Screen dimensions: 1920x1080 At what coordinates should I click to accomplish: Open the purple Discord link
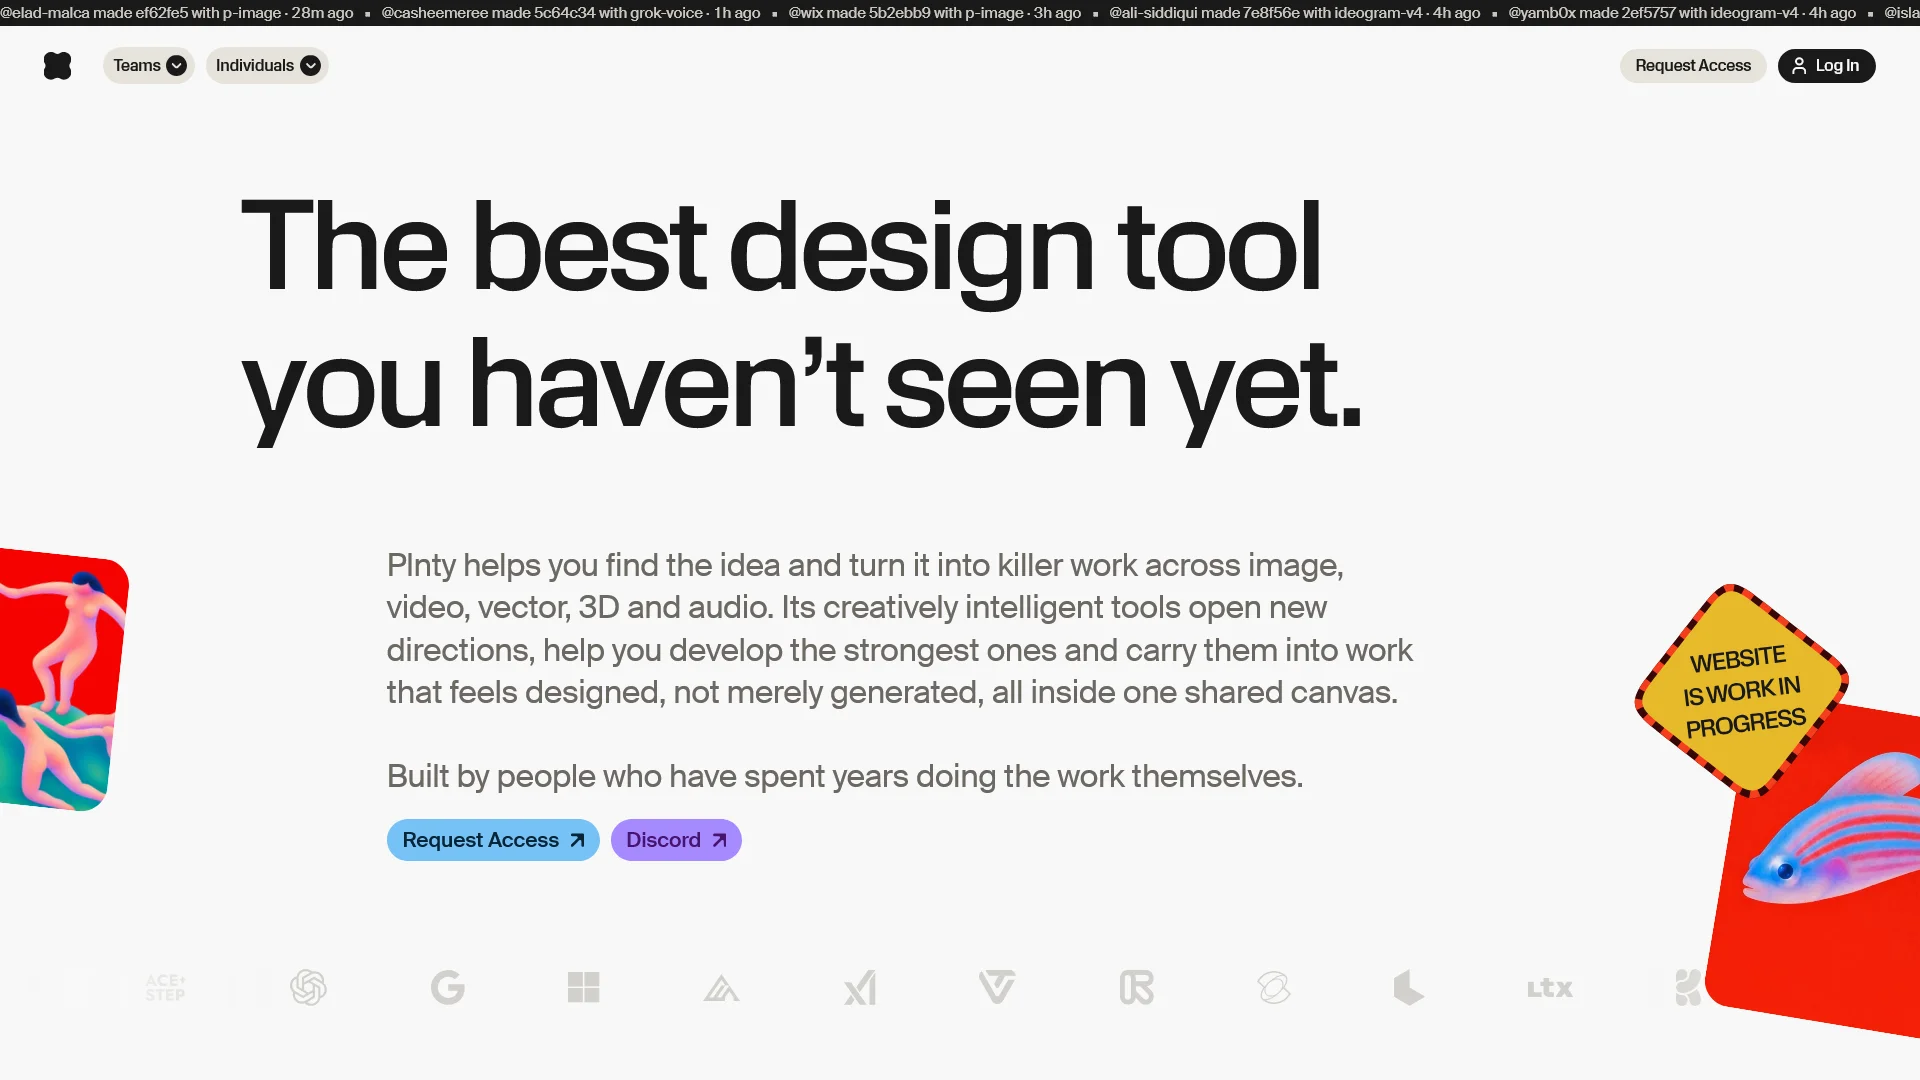(x=676, y=840)
